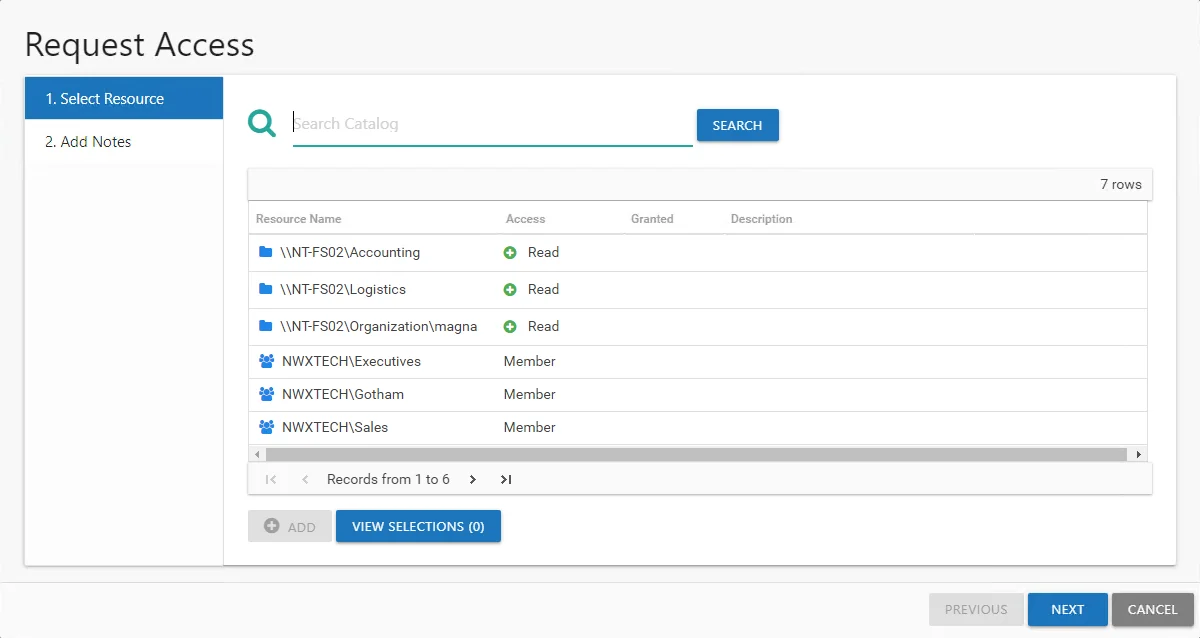Image resolution: width=1200 pixels, height=638 pixels.
Task: Select the NWXTECH\Executives resource name
Action: click(351, 361)
